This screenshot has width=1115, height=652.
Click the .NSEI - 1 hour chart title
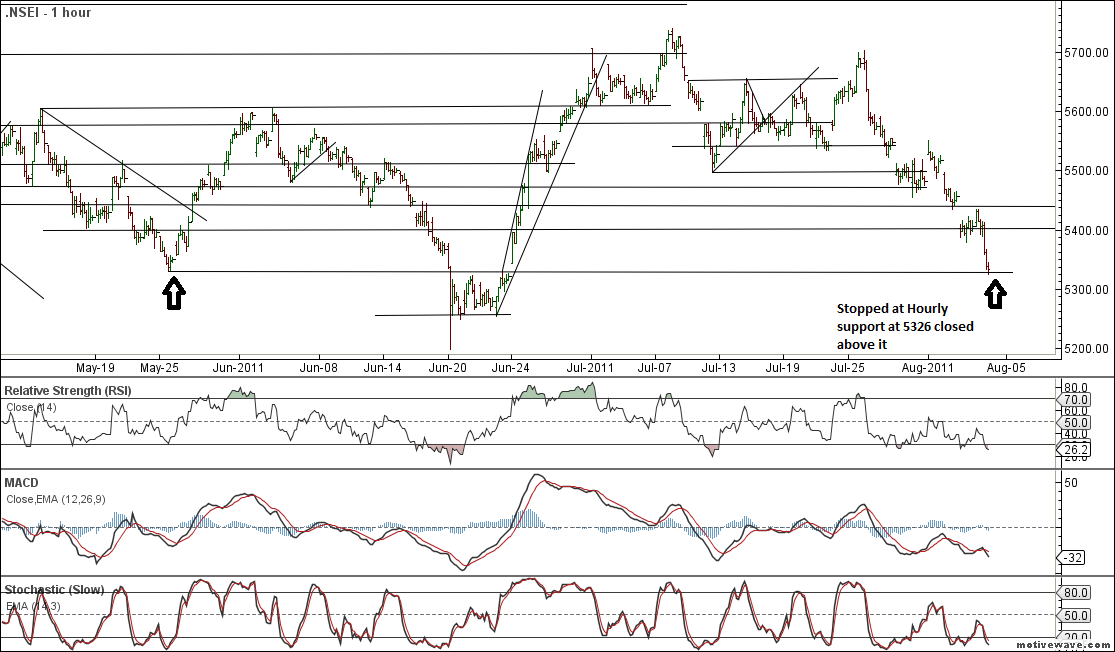click(48, 13)
